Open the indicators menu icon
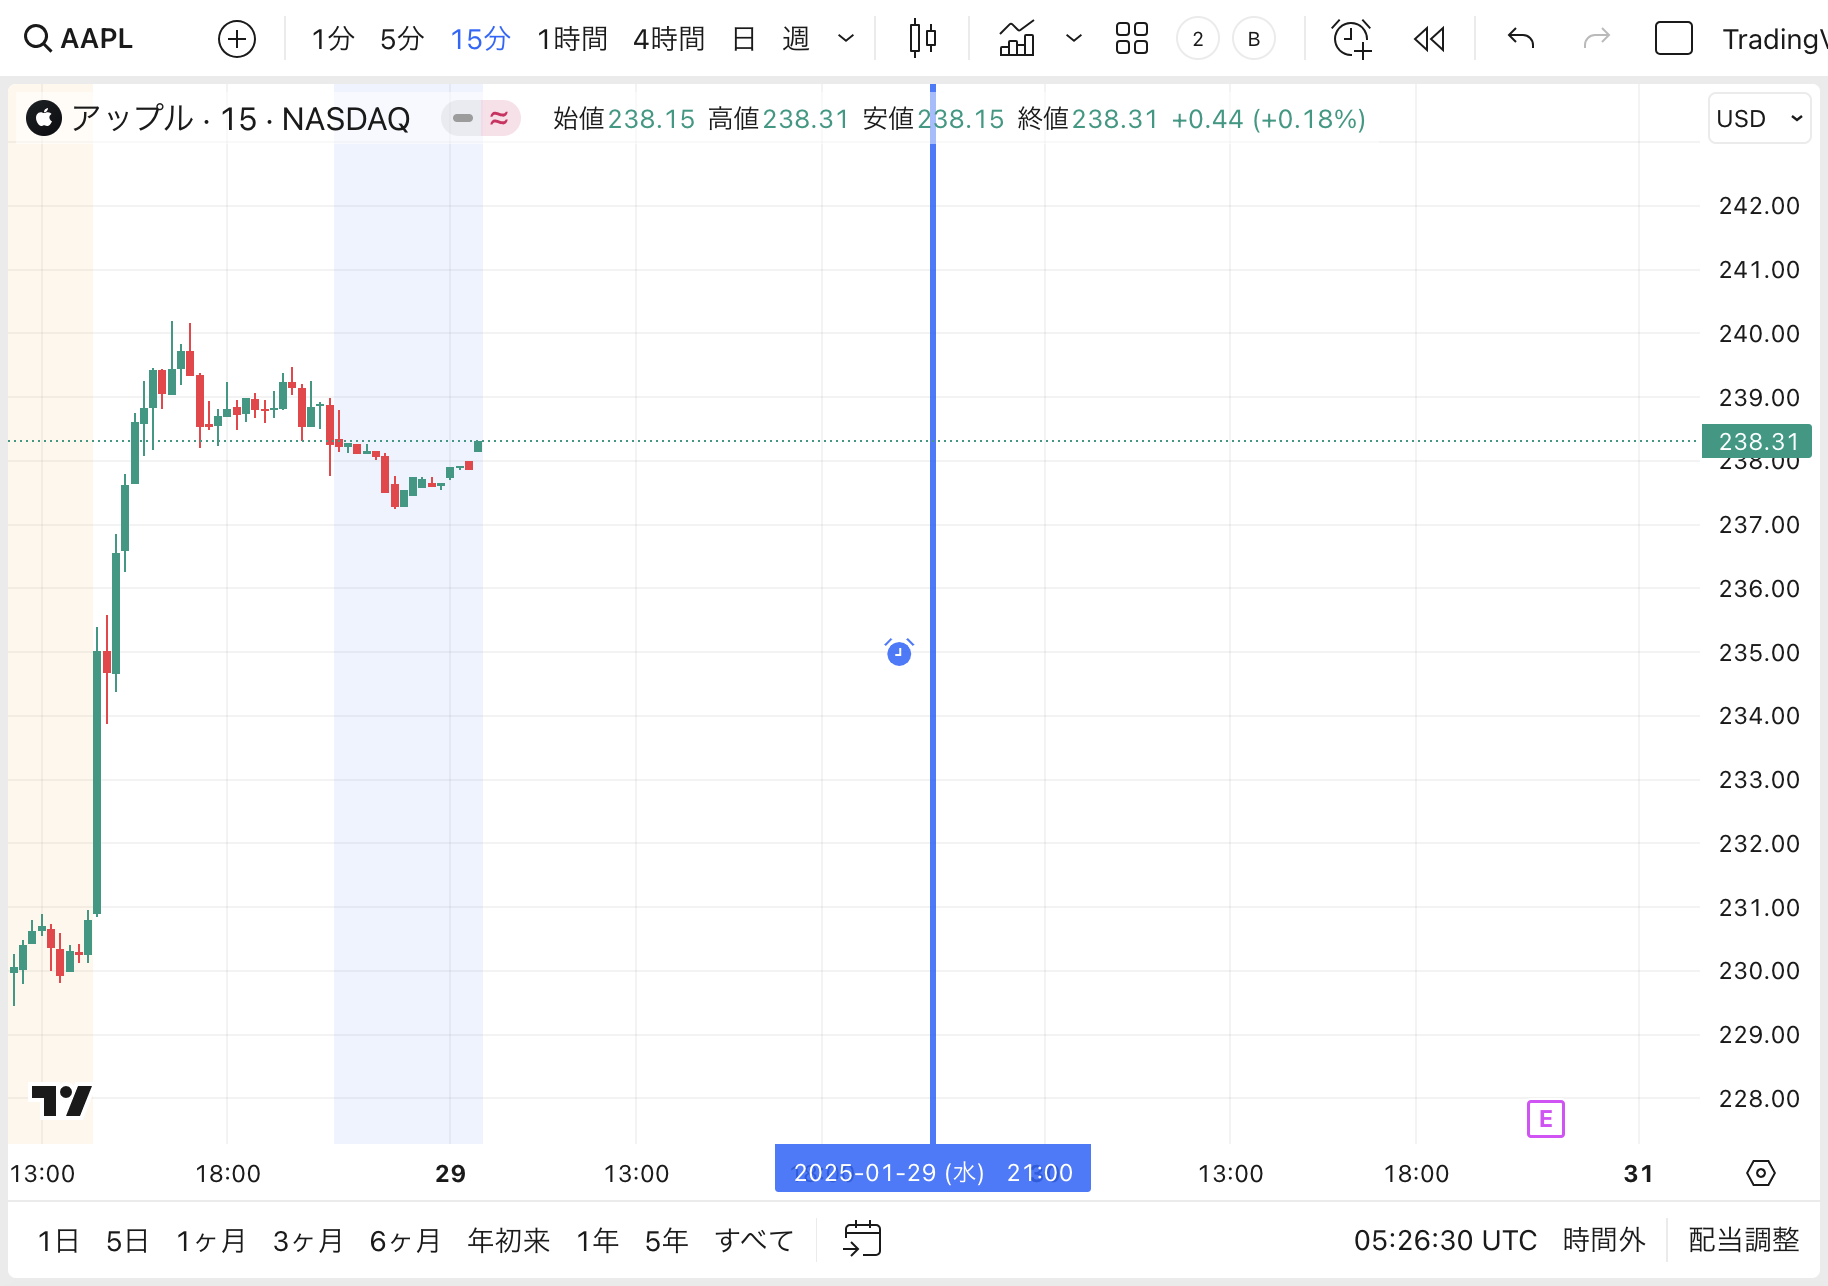Screen dimensions: 1828x1286 (x=1017, y=39)
